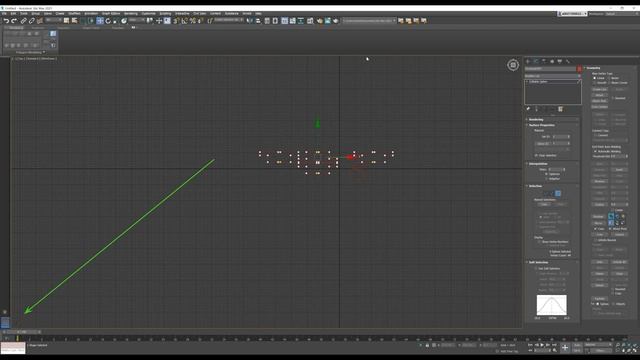Switch to Create command panel tab
Screen dimensions: 640x360
click(x=528, y=61)
